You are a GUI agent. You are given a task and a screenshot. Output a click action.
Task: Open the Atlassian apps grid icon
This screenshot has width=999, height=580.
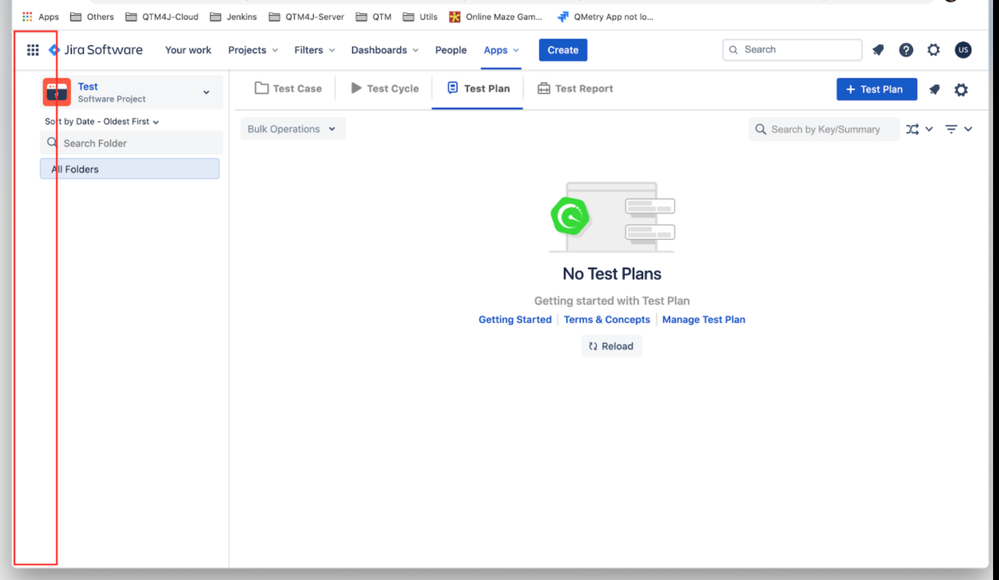click(33, 49)
